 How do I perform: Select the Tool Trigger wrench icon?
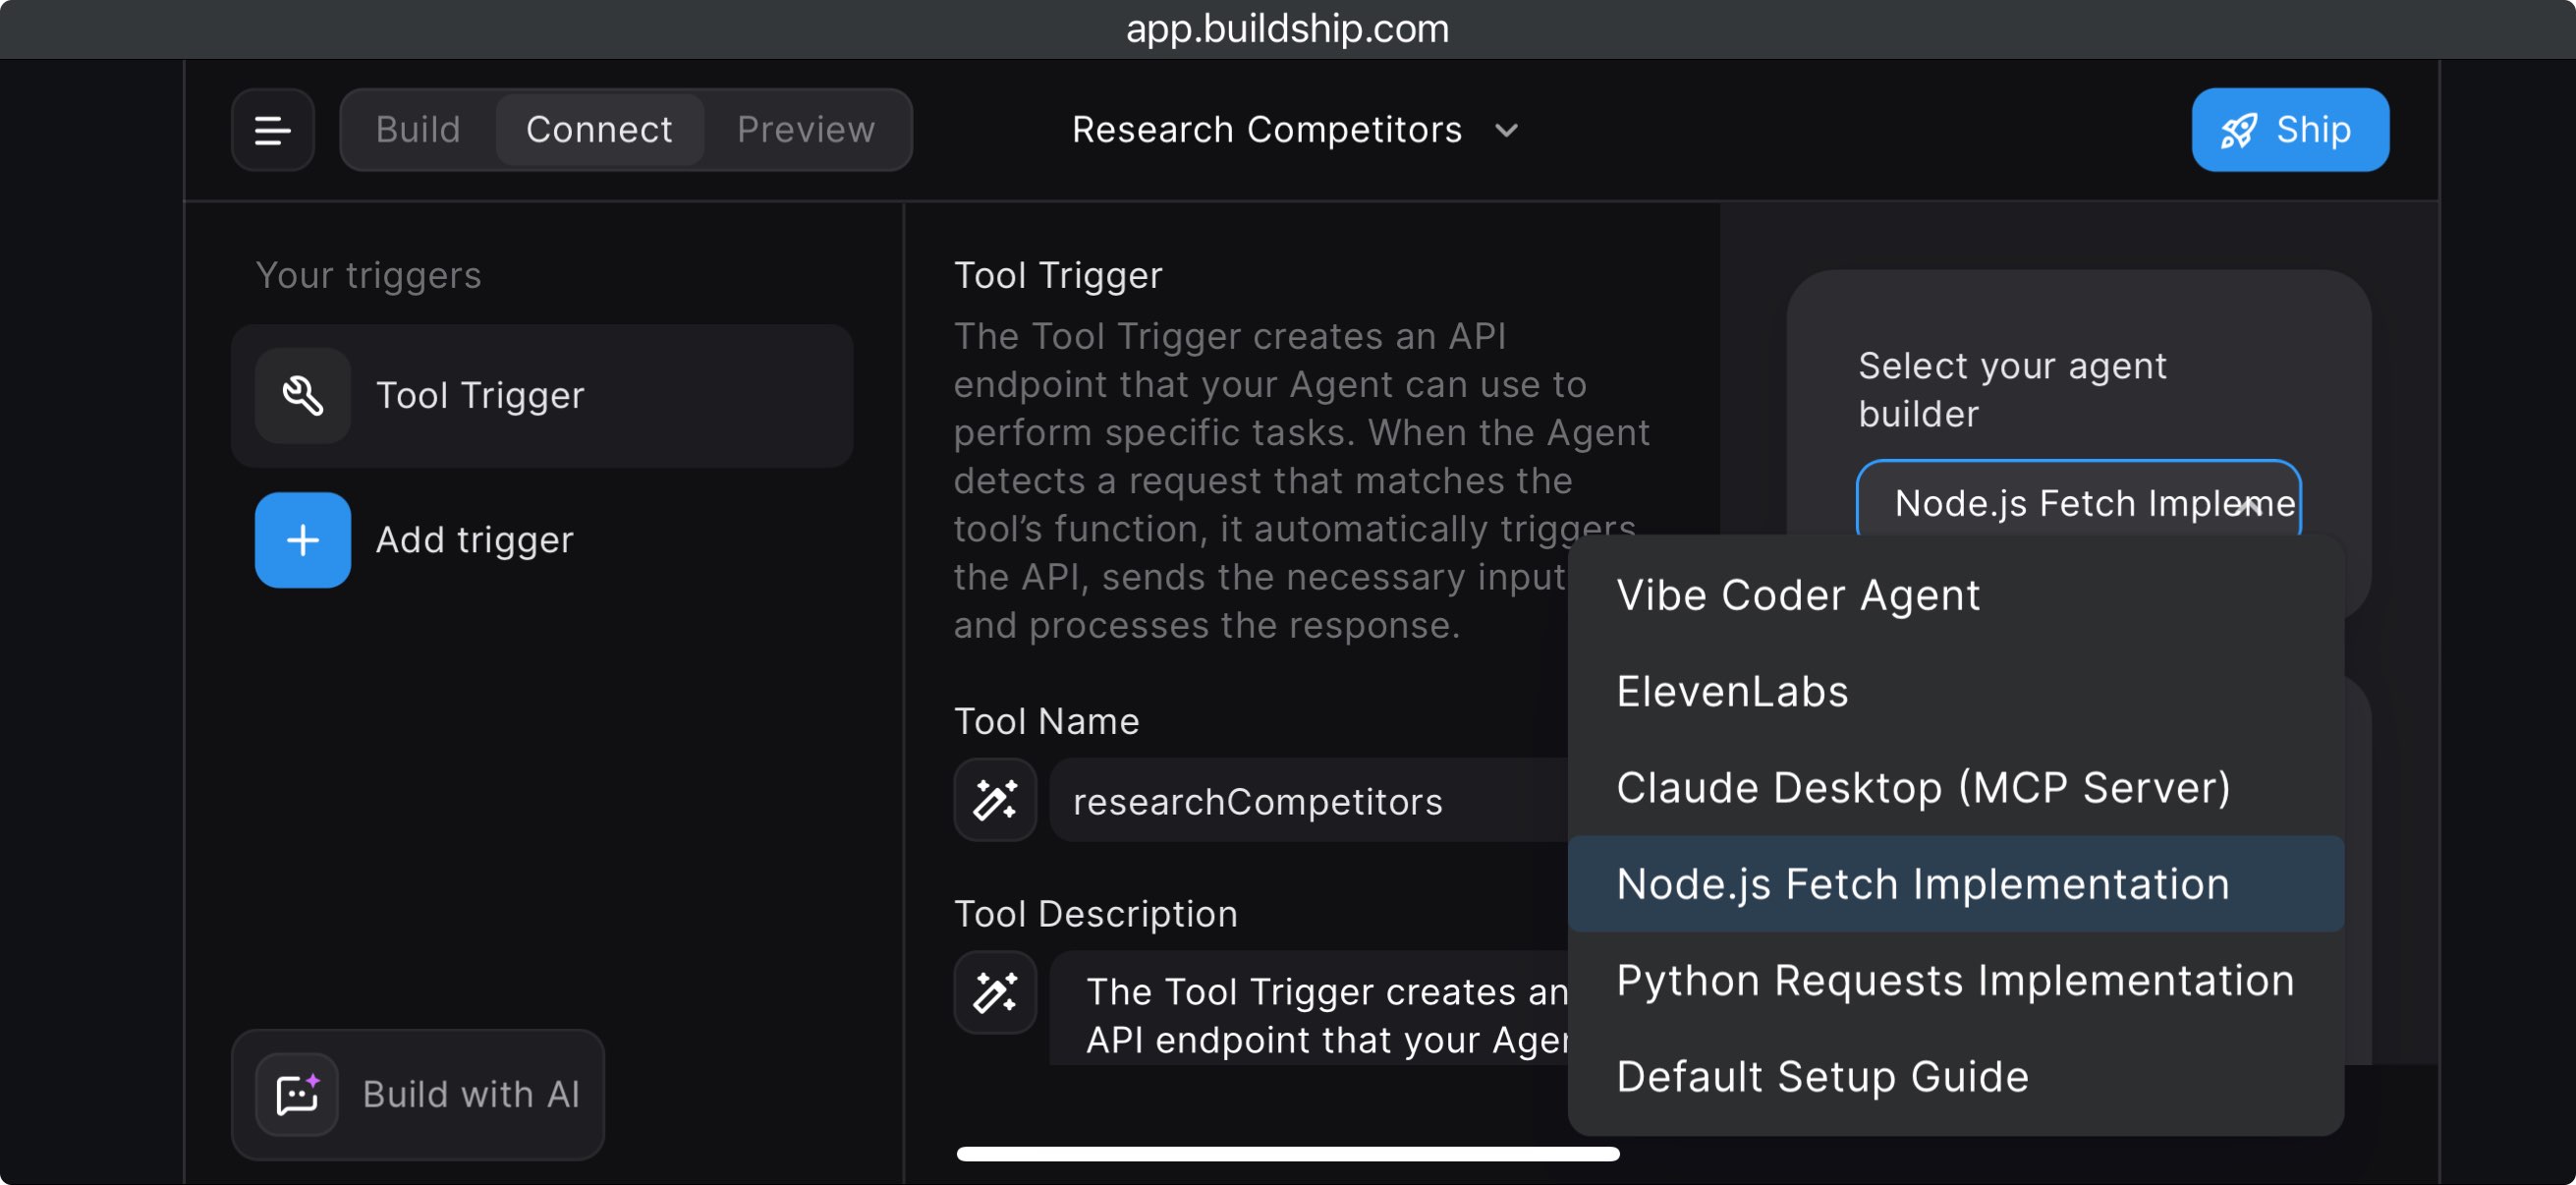point(302,396)
